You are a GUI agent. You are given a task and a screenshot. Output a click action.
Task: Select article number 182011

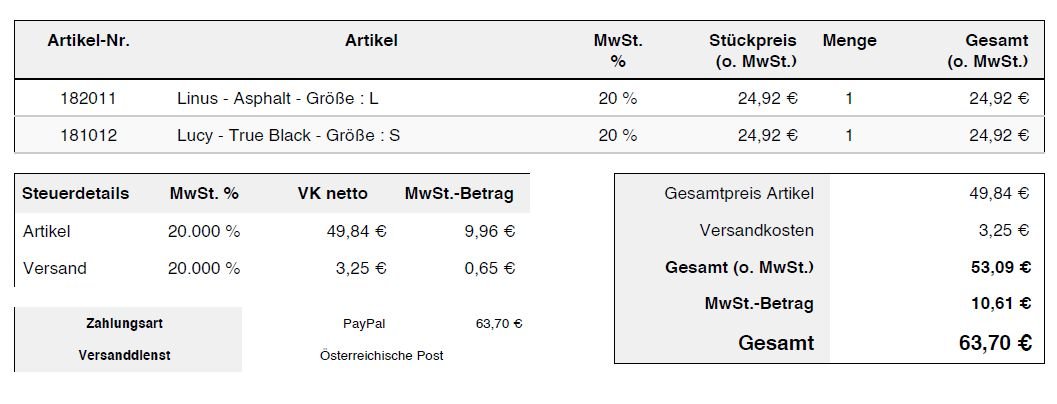pos(88,98)
